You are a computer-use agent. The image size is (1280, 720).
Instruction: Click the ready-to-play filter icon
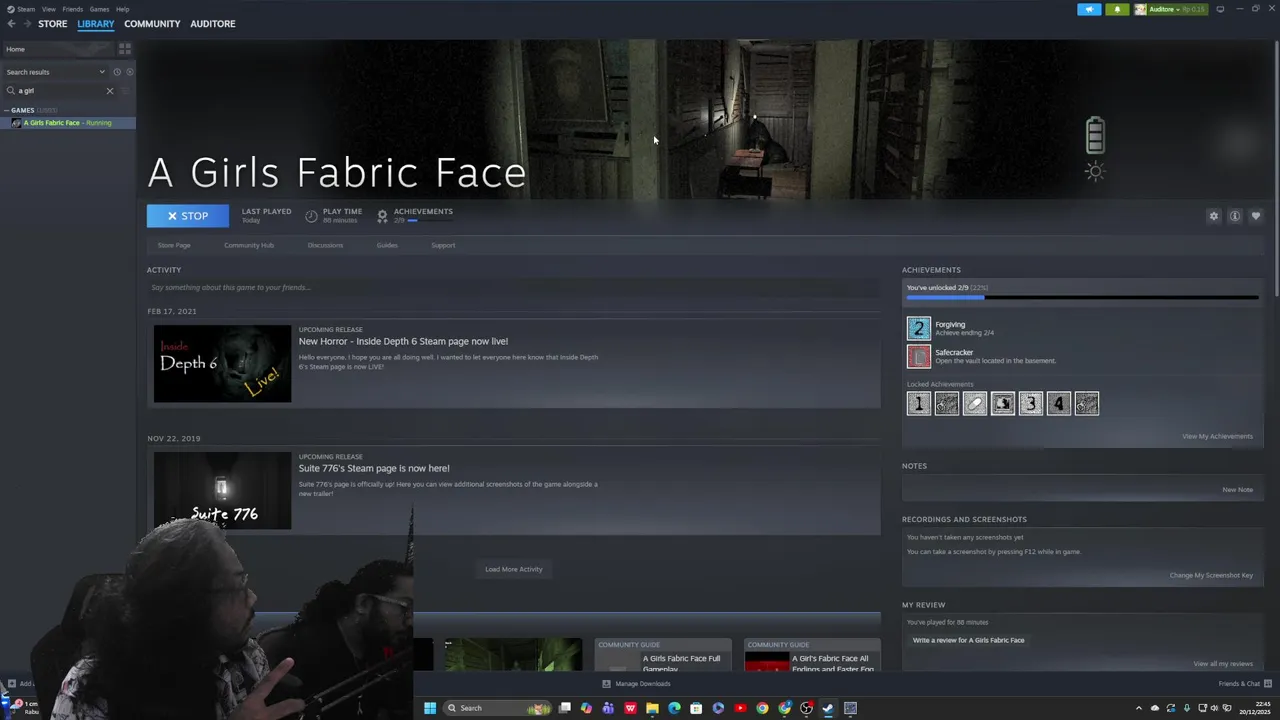129,72
